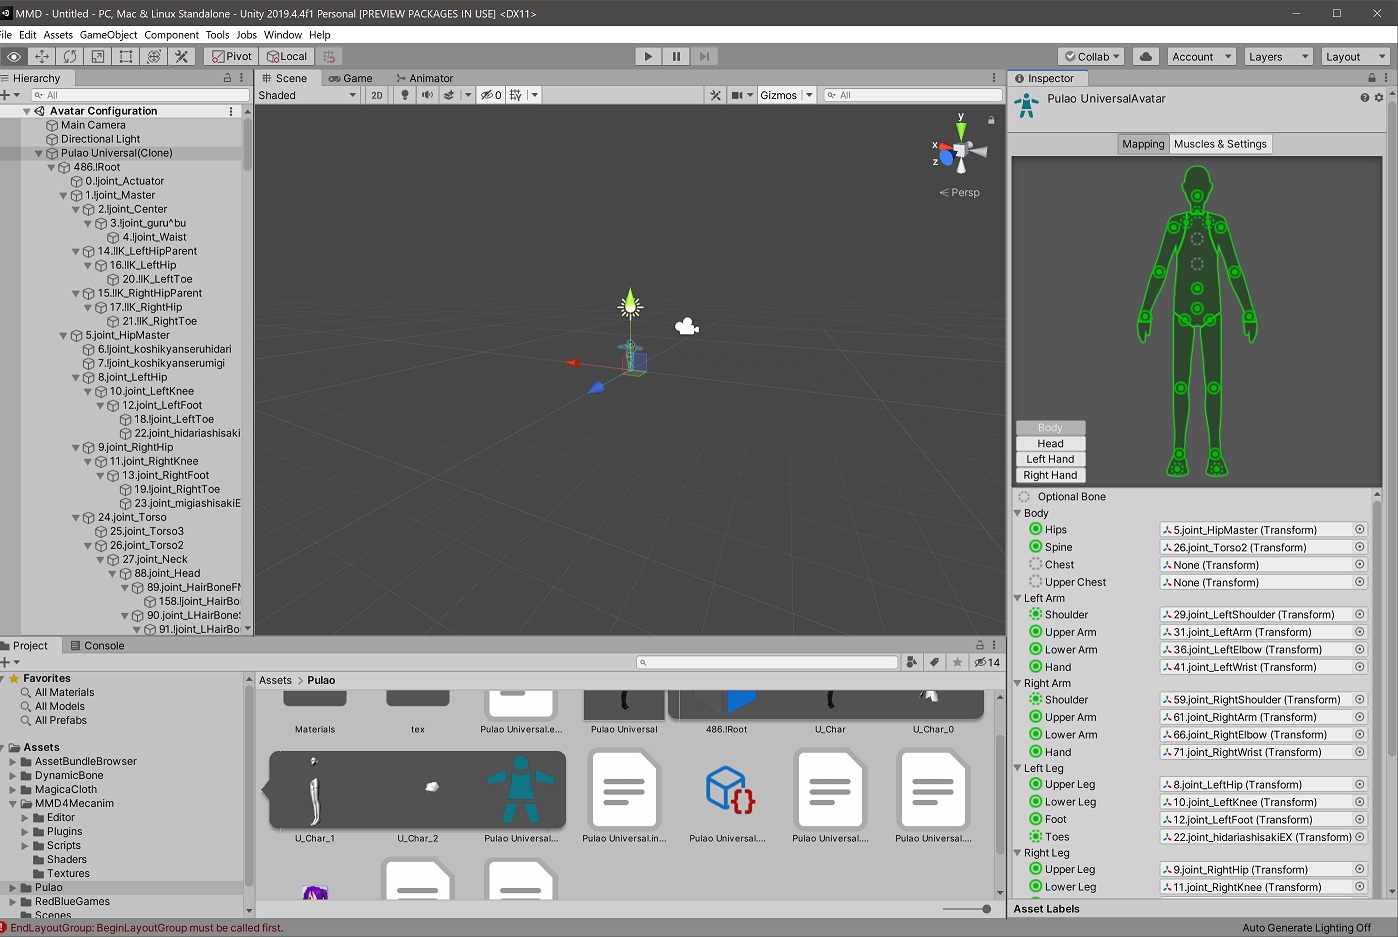This screenshot has width=1398, height=937.
Task: Select the Move tool
Action: [42, 57]
